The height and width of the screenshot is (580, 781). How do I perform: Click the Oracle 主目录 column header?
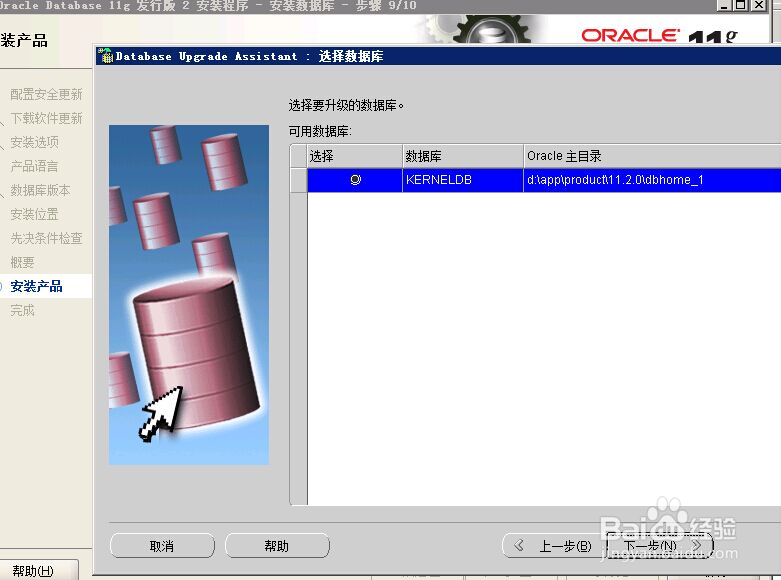pyautogui.click(x=652, y=156)
